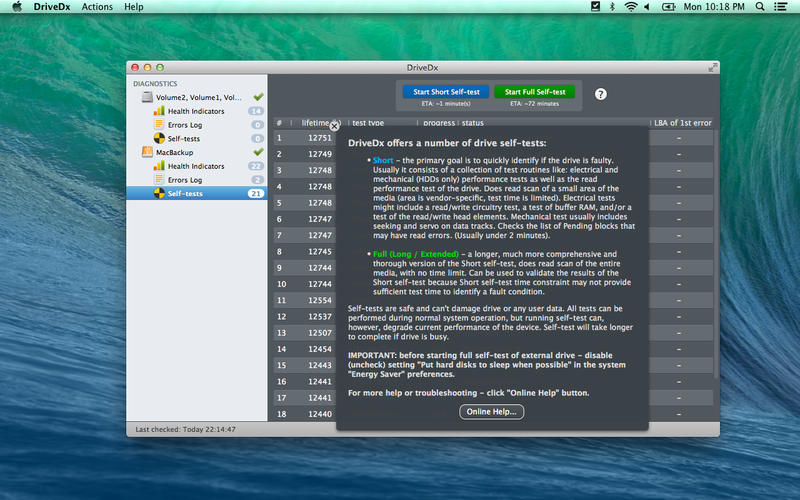Click the crash-test icon of Volume2 Self-tests
This screenshot has width=800, height=500.
pos(159,138)
